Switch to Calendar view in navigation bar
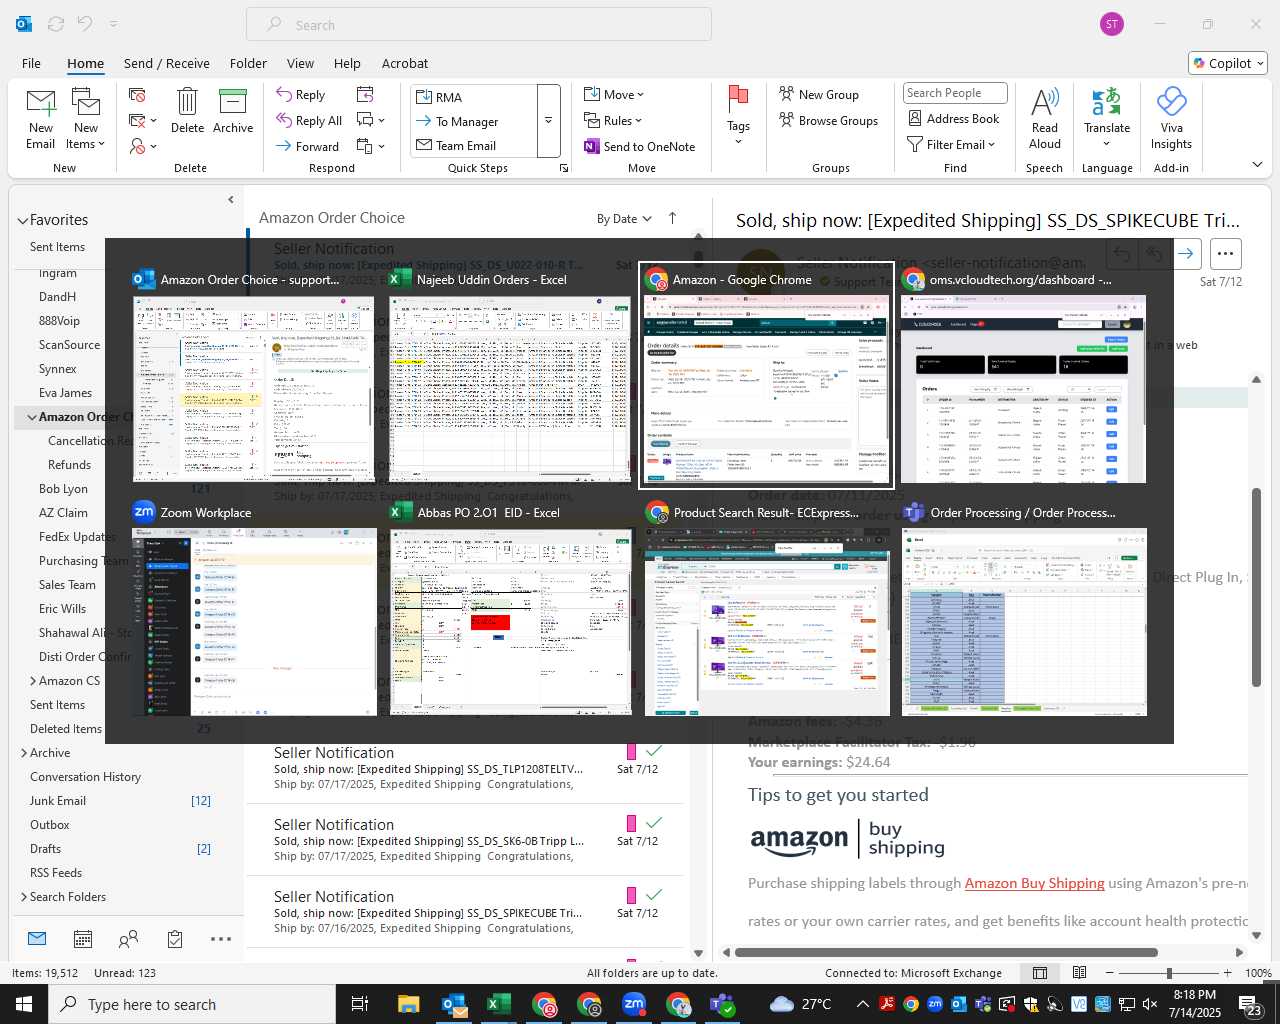The height and width of the screenshot is (1024, 1280). point(83,938)
